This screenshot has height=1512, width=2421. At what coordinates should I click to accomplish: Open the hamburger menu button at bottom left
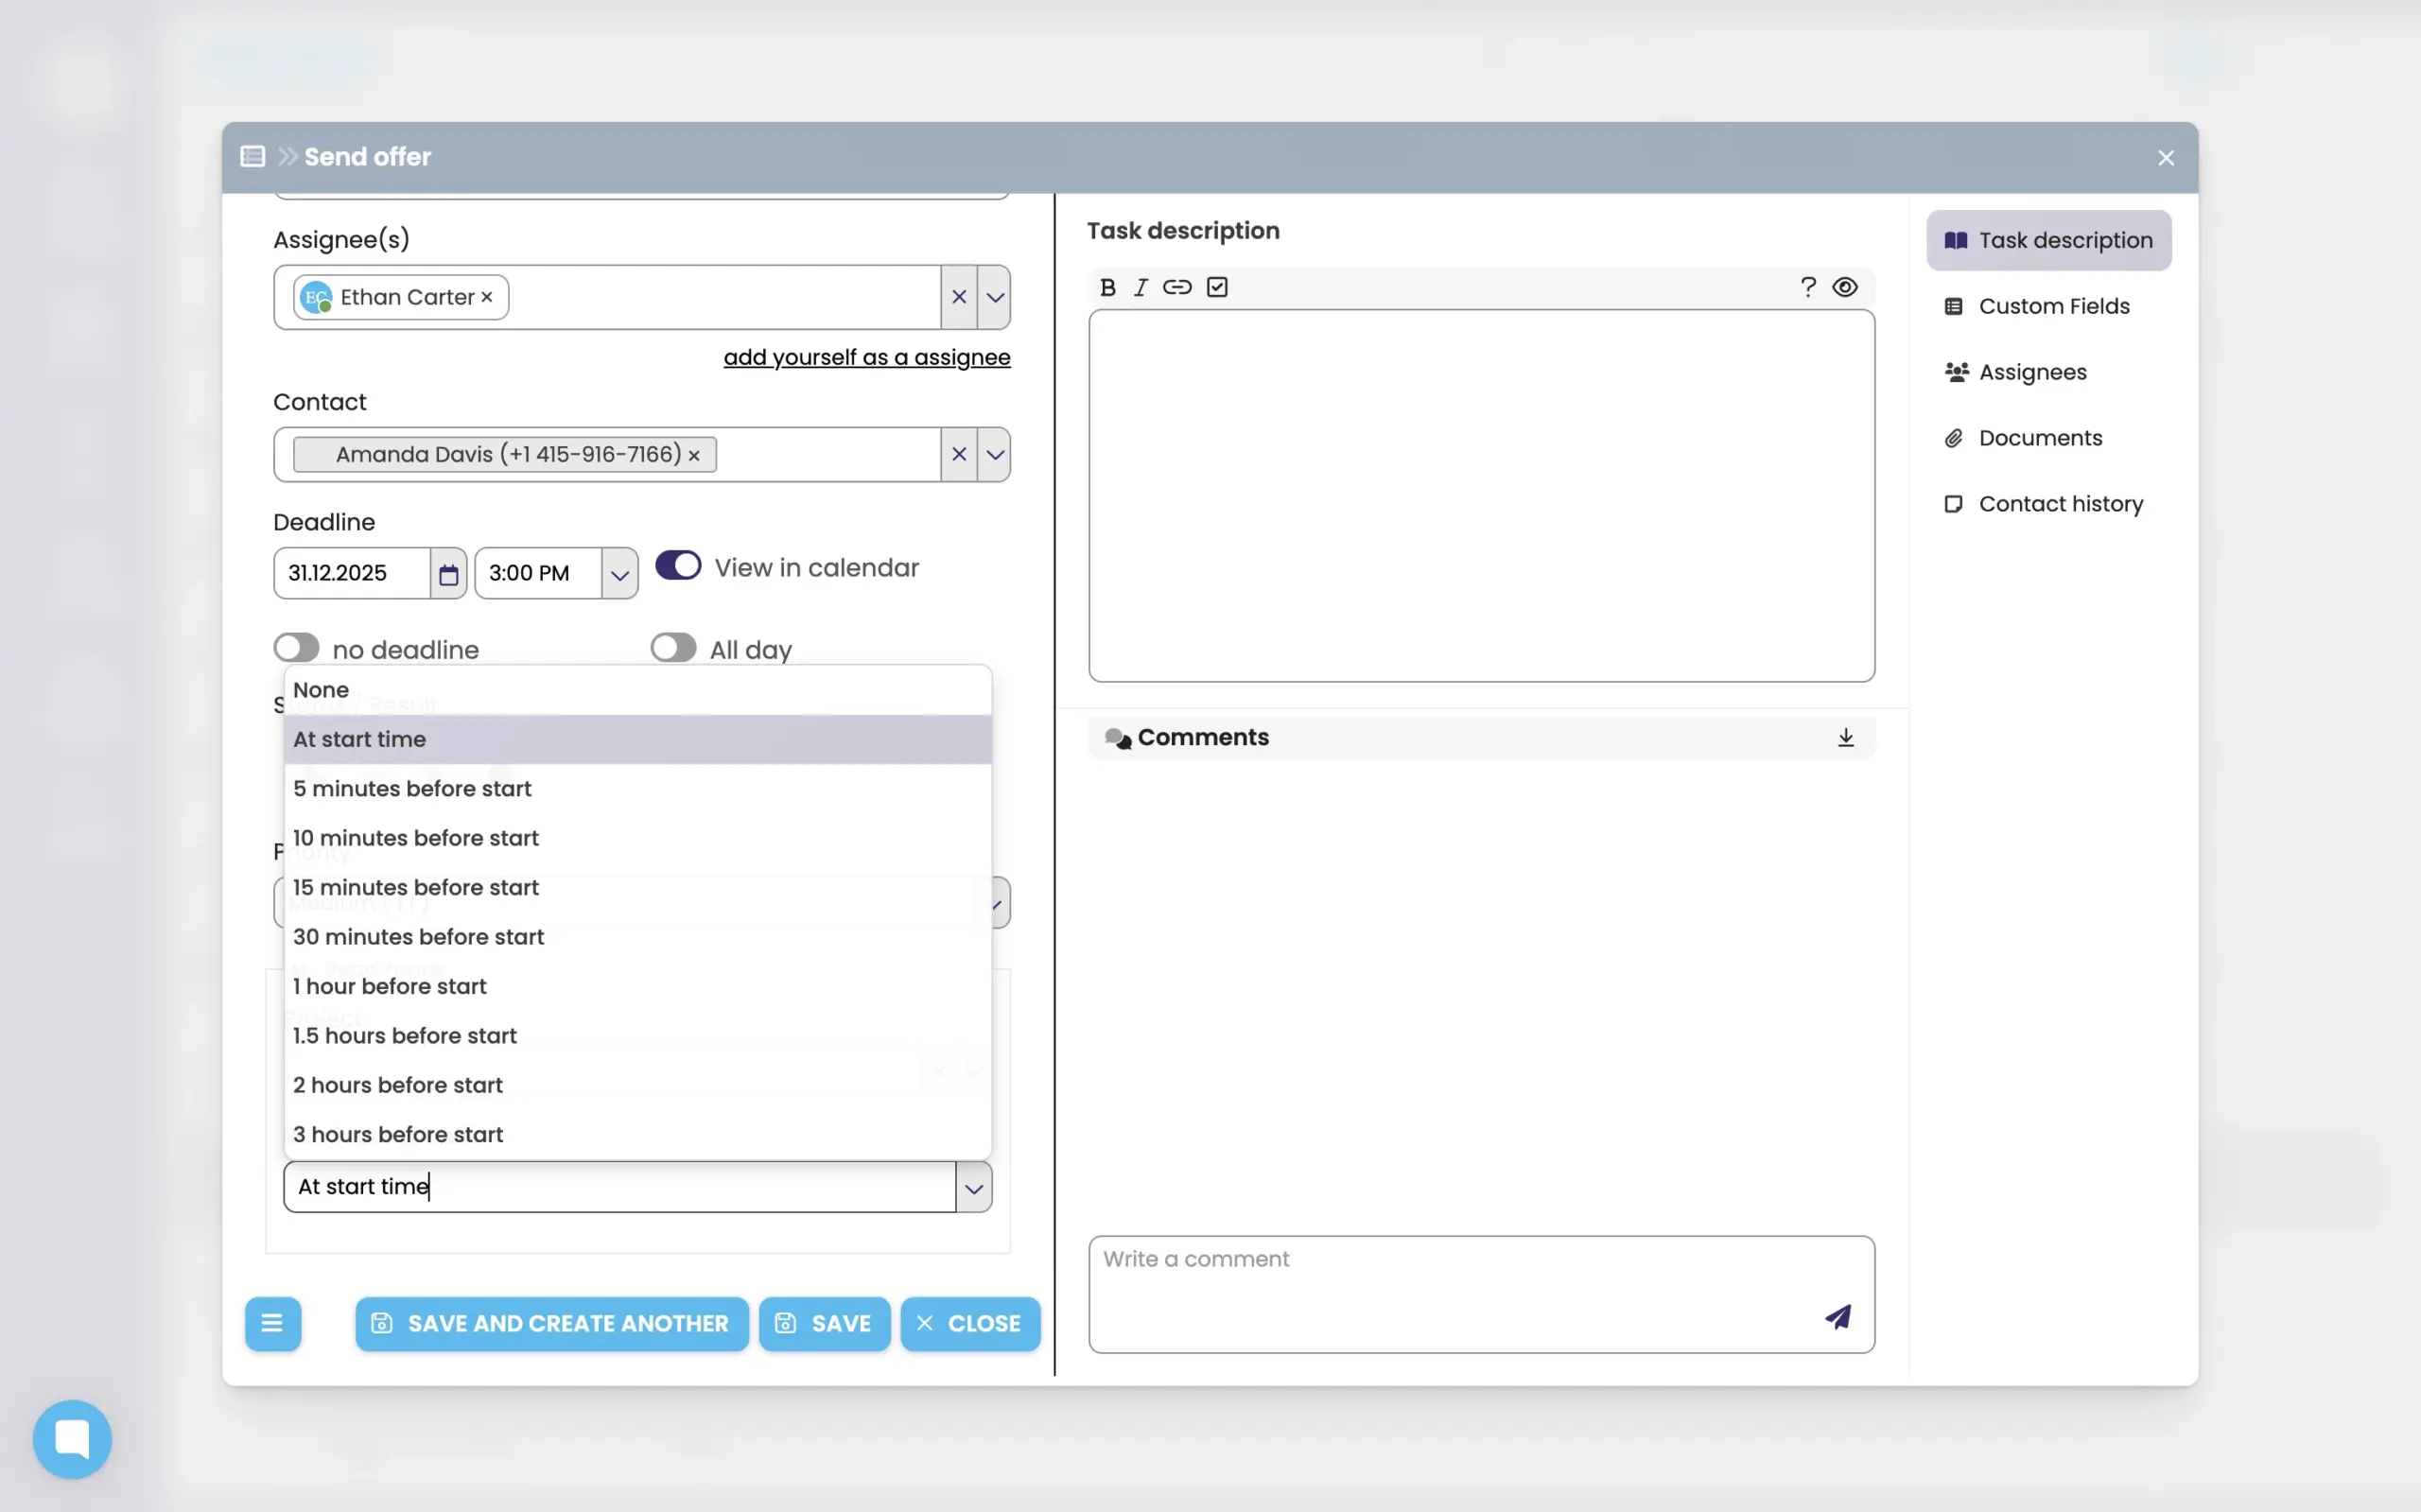coord(272,1324)
